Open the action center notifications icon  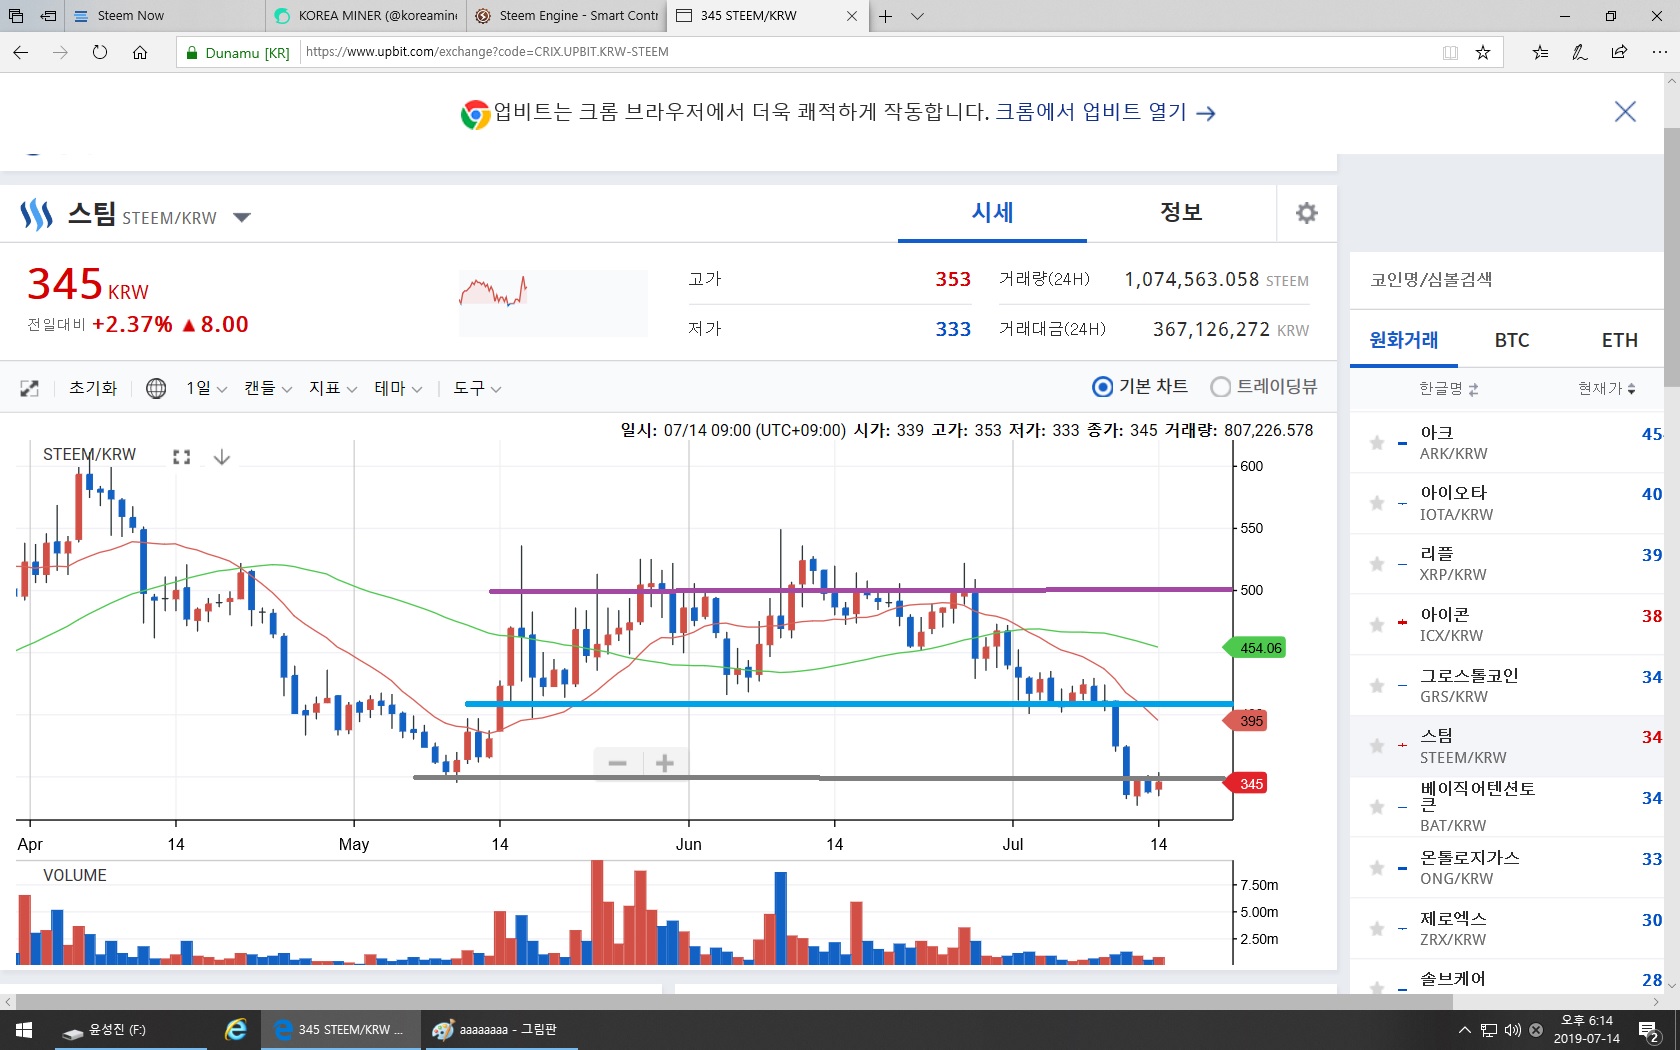pos(1649,1030)
